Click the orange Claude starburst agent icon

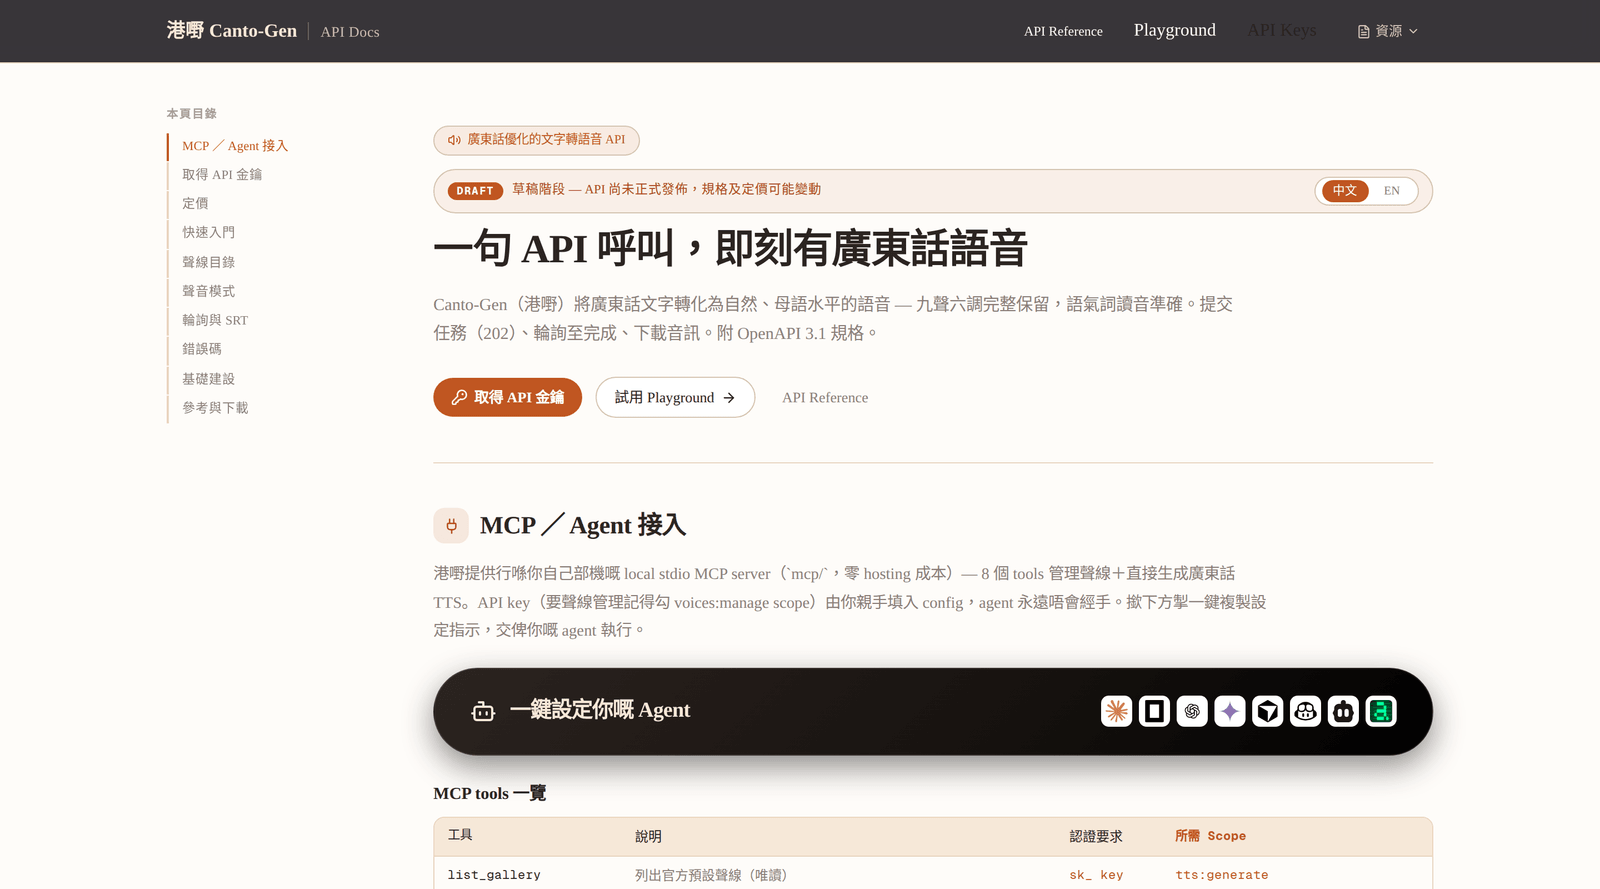point(1116,711)
